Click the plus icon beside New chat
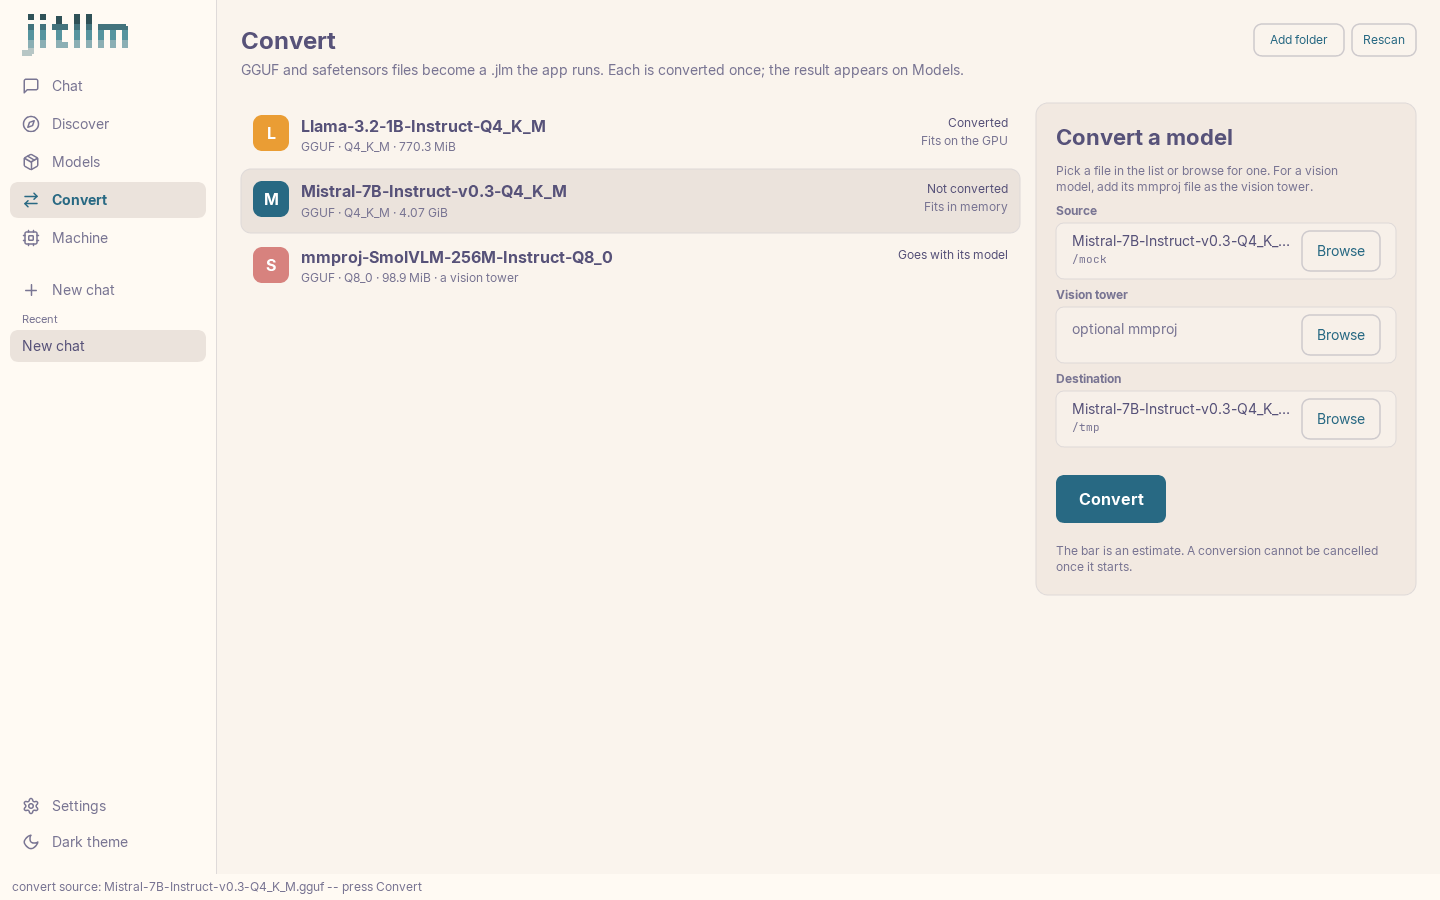The height and width of the screenshot is (900, 1440). coord(31,290)
